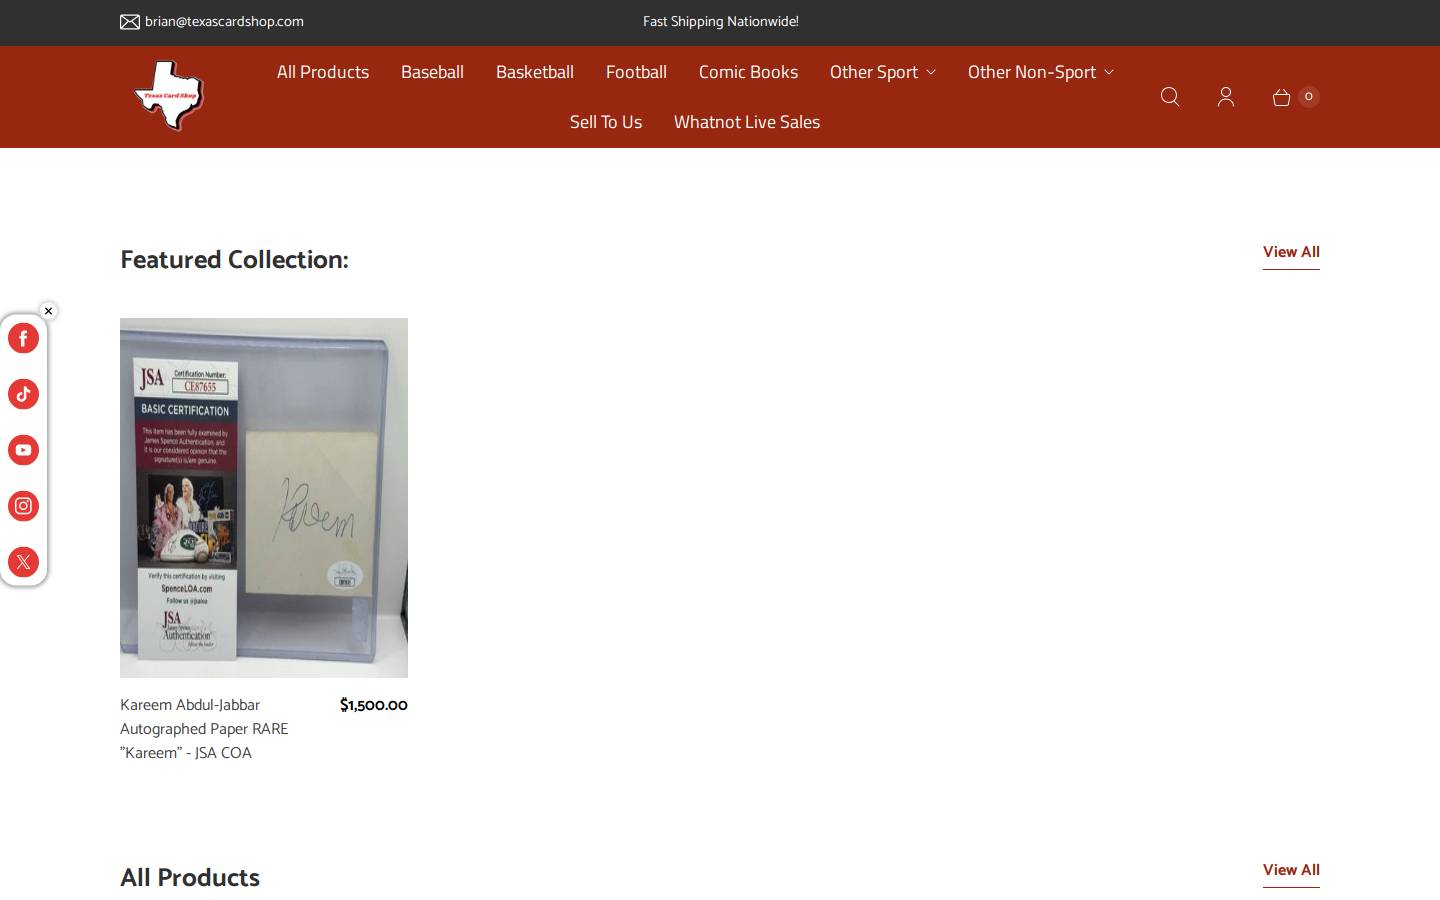Open the search magnifier icon
Screen dimensions: 1440x900
(x=1170, y=97)
